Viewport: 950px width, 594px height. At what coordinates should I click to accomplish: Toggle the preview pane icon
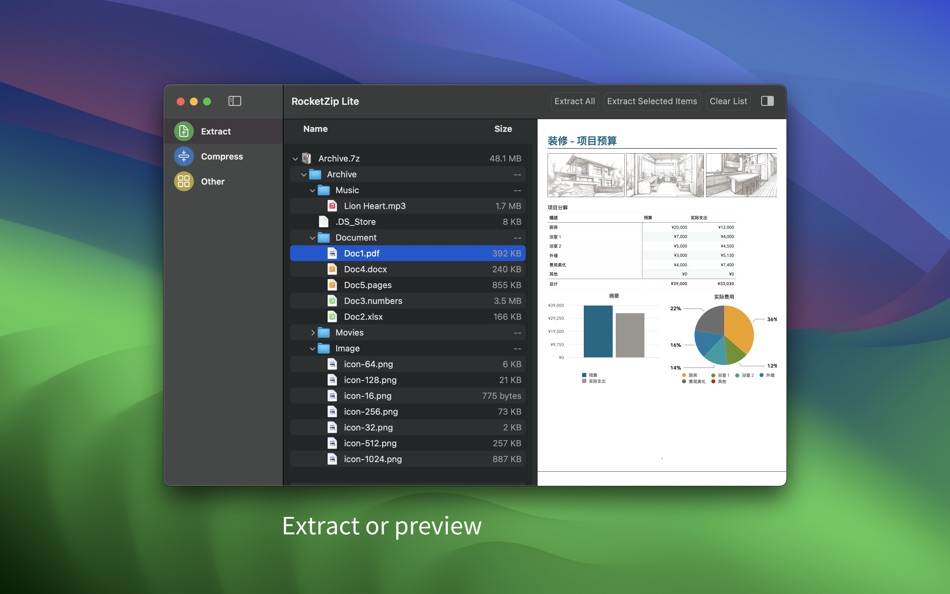click(x=767, y=101)
